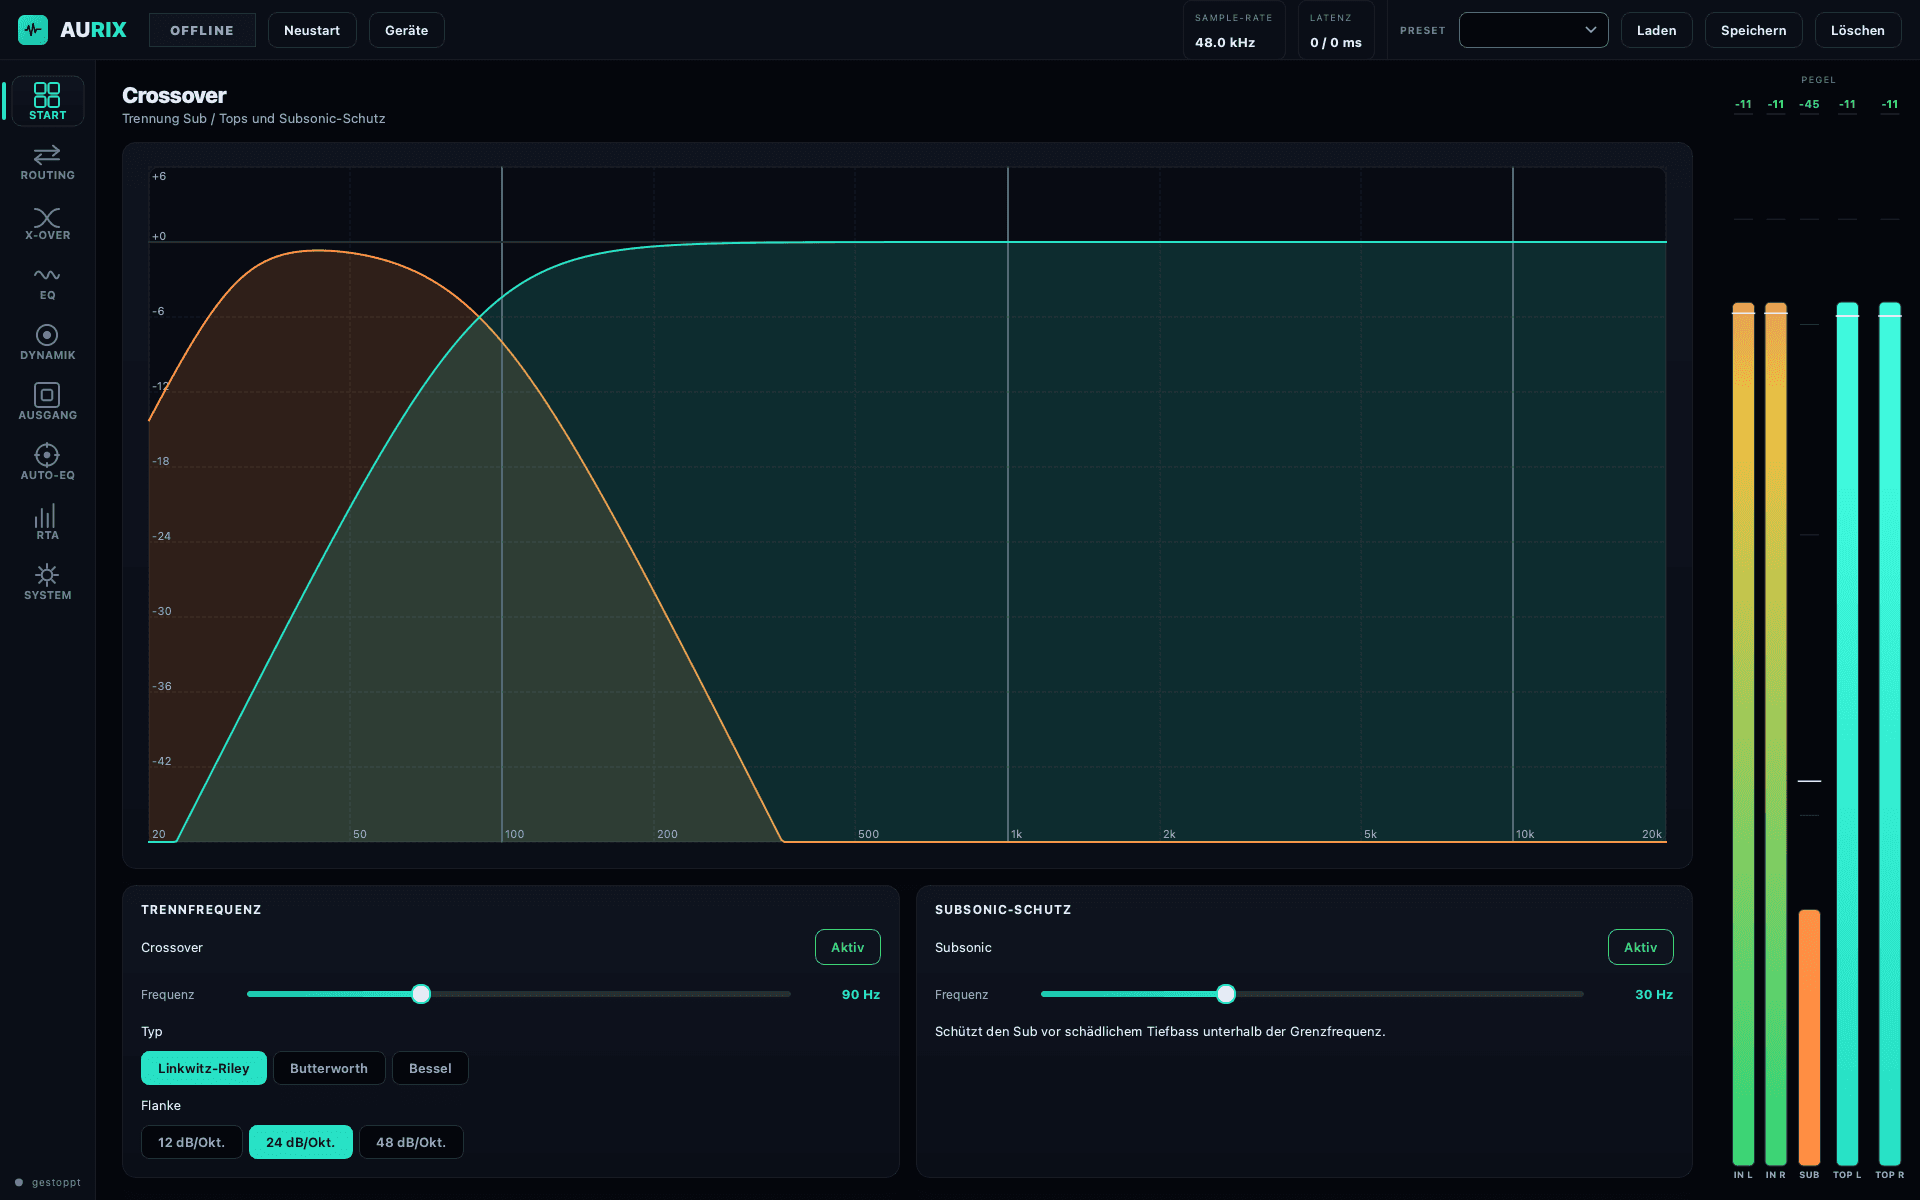Open the Dynamik circle icon
Viewport: 1920px width, 1200px height.
click(47, 335)
